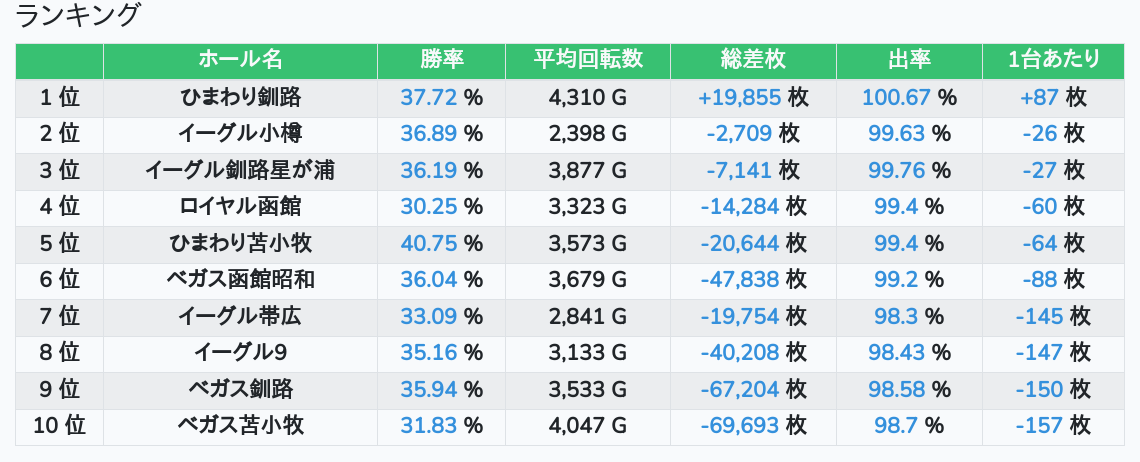The image size is (1140, 462).
Task: Open the イーグル9 hall entry
Action: 240,353
